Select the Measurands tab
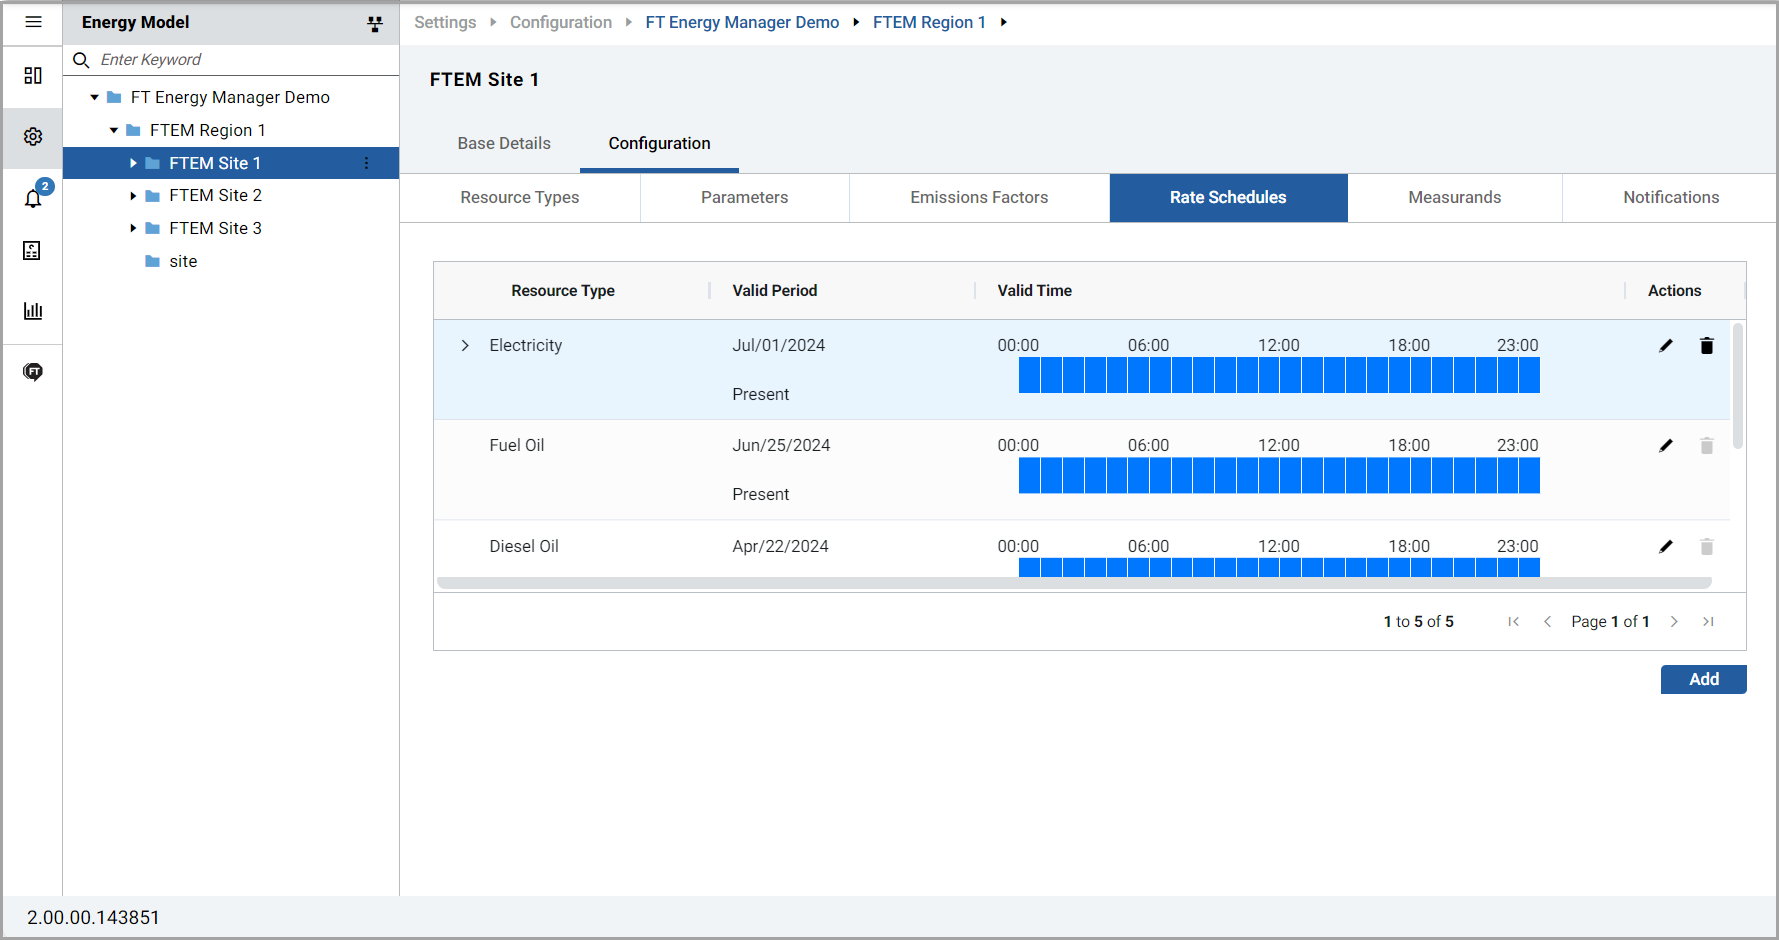 [1454, 198]
